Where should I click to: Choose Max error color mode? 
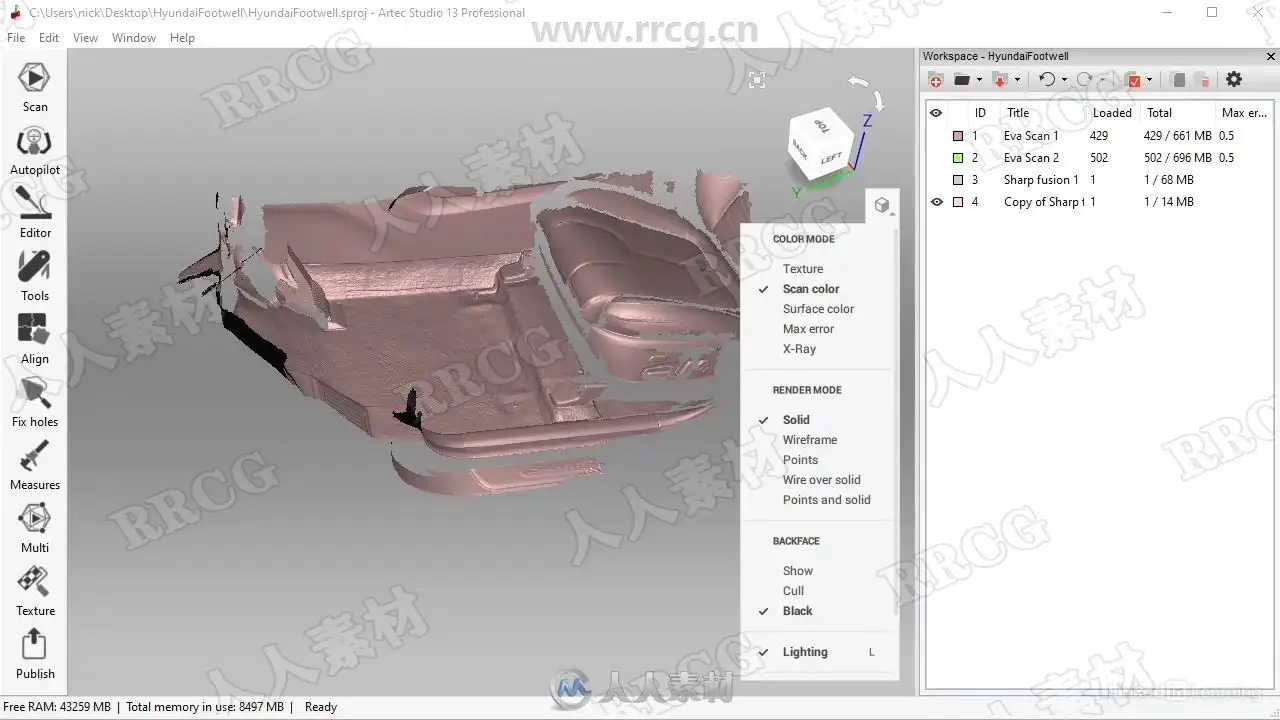808,329
